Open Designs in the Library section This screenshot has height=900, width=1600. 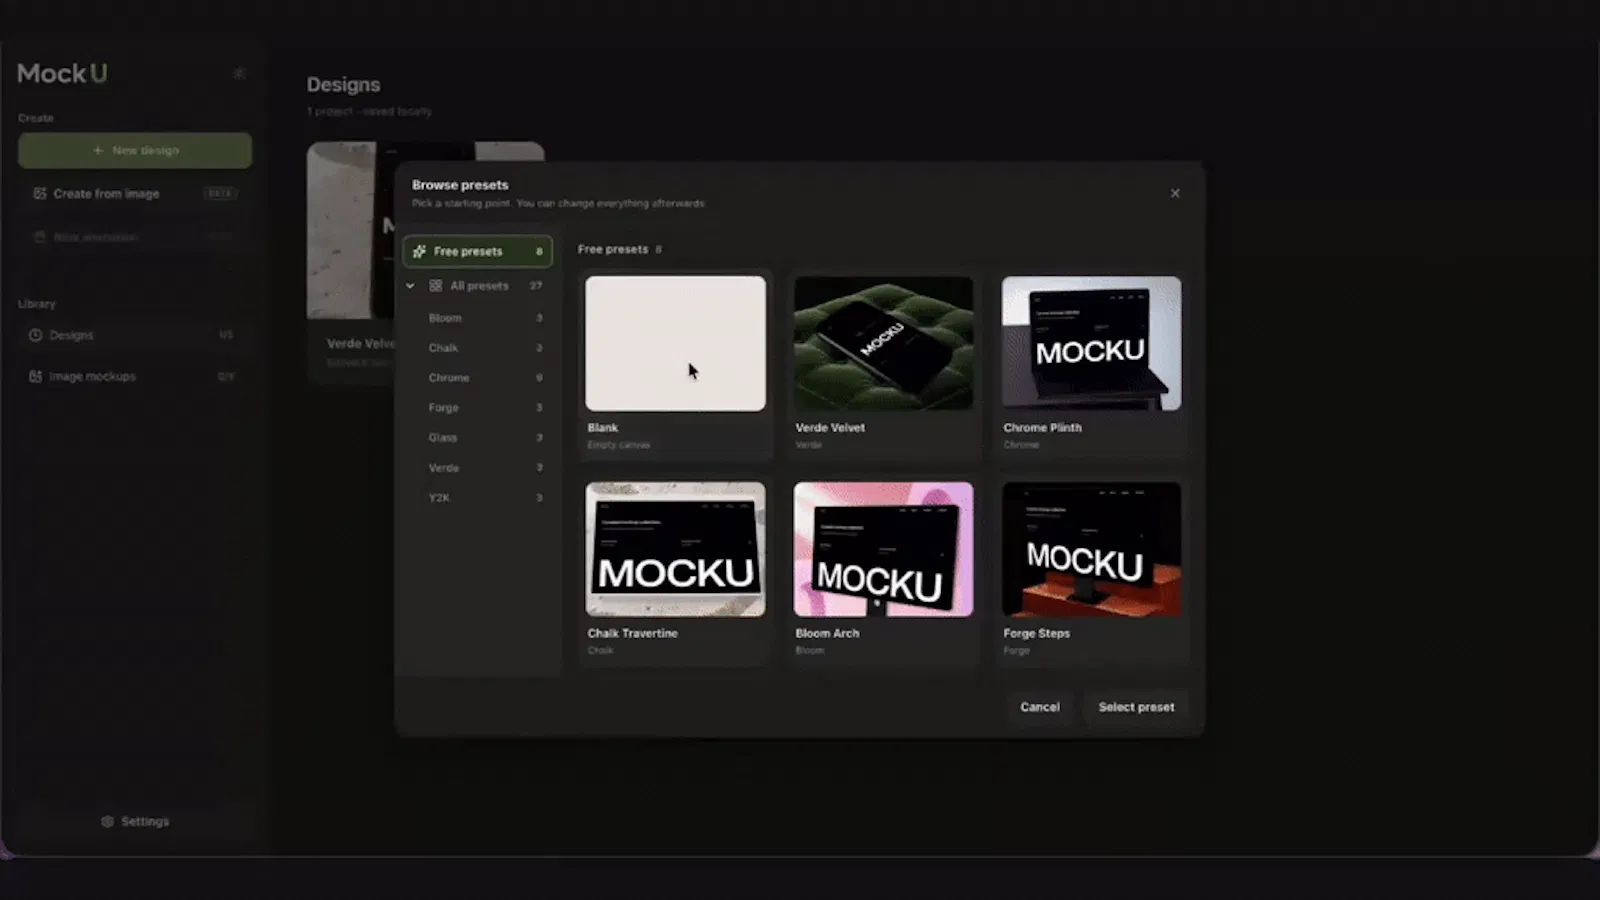(135, 335)
